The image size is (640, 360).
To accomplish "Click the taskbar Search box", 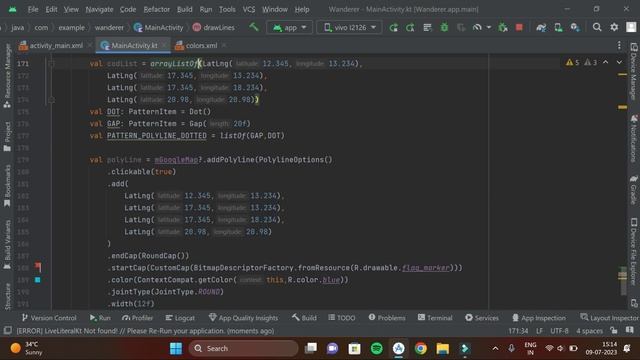I will (243, 348).
